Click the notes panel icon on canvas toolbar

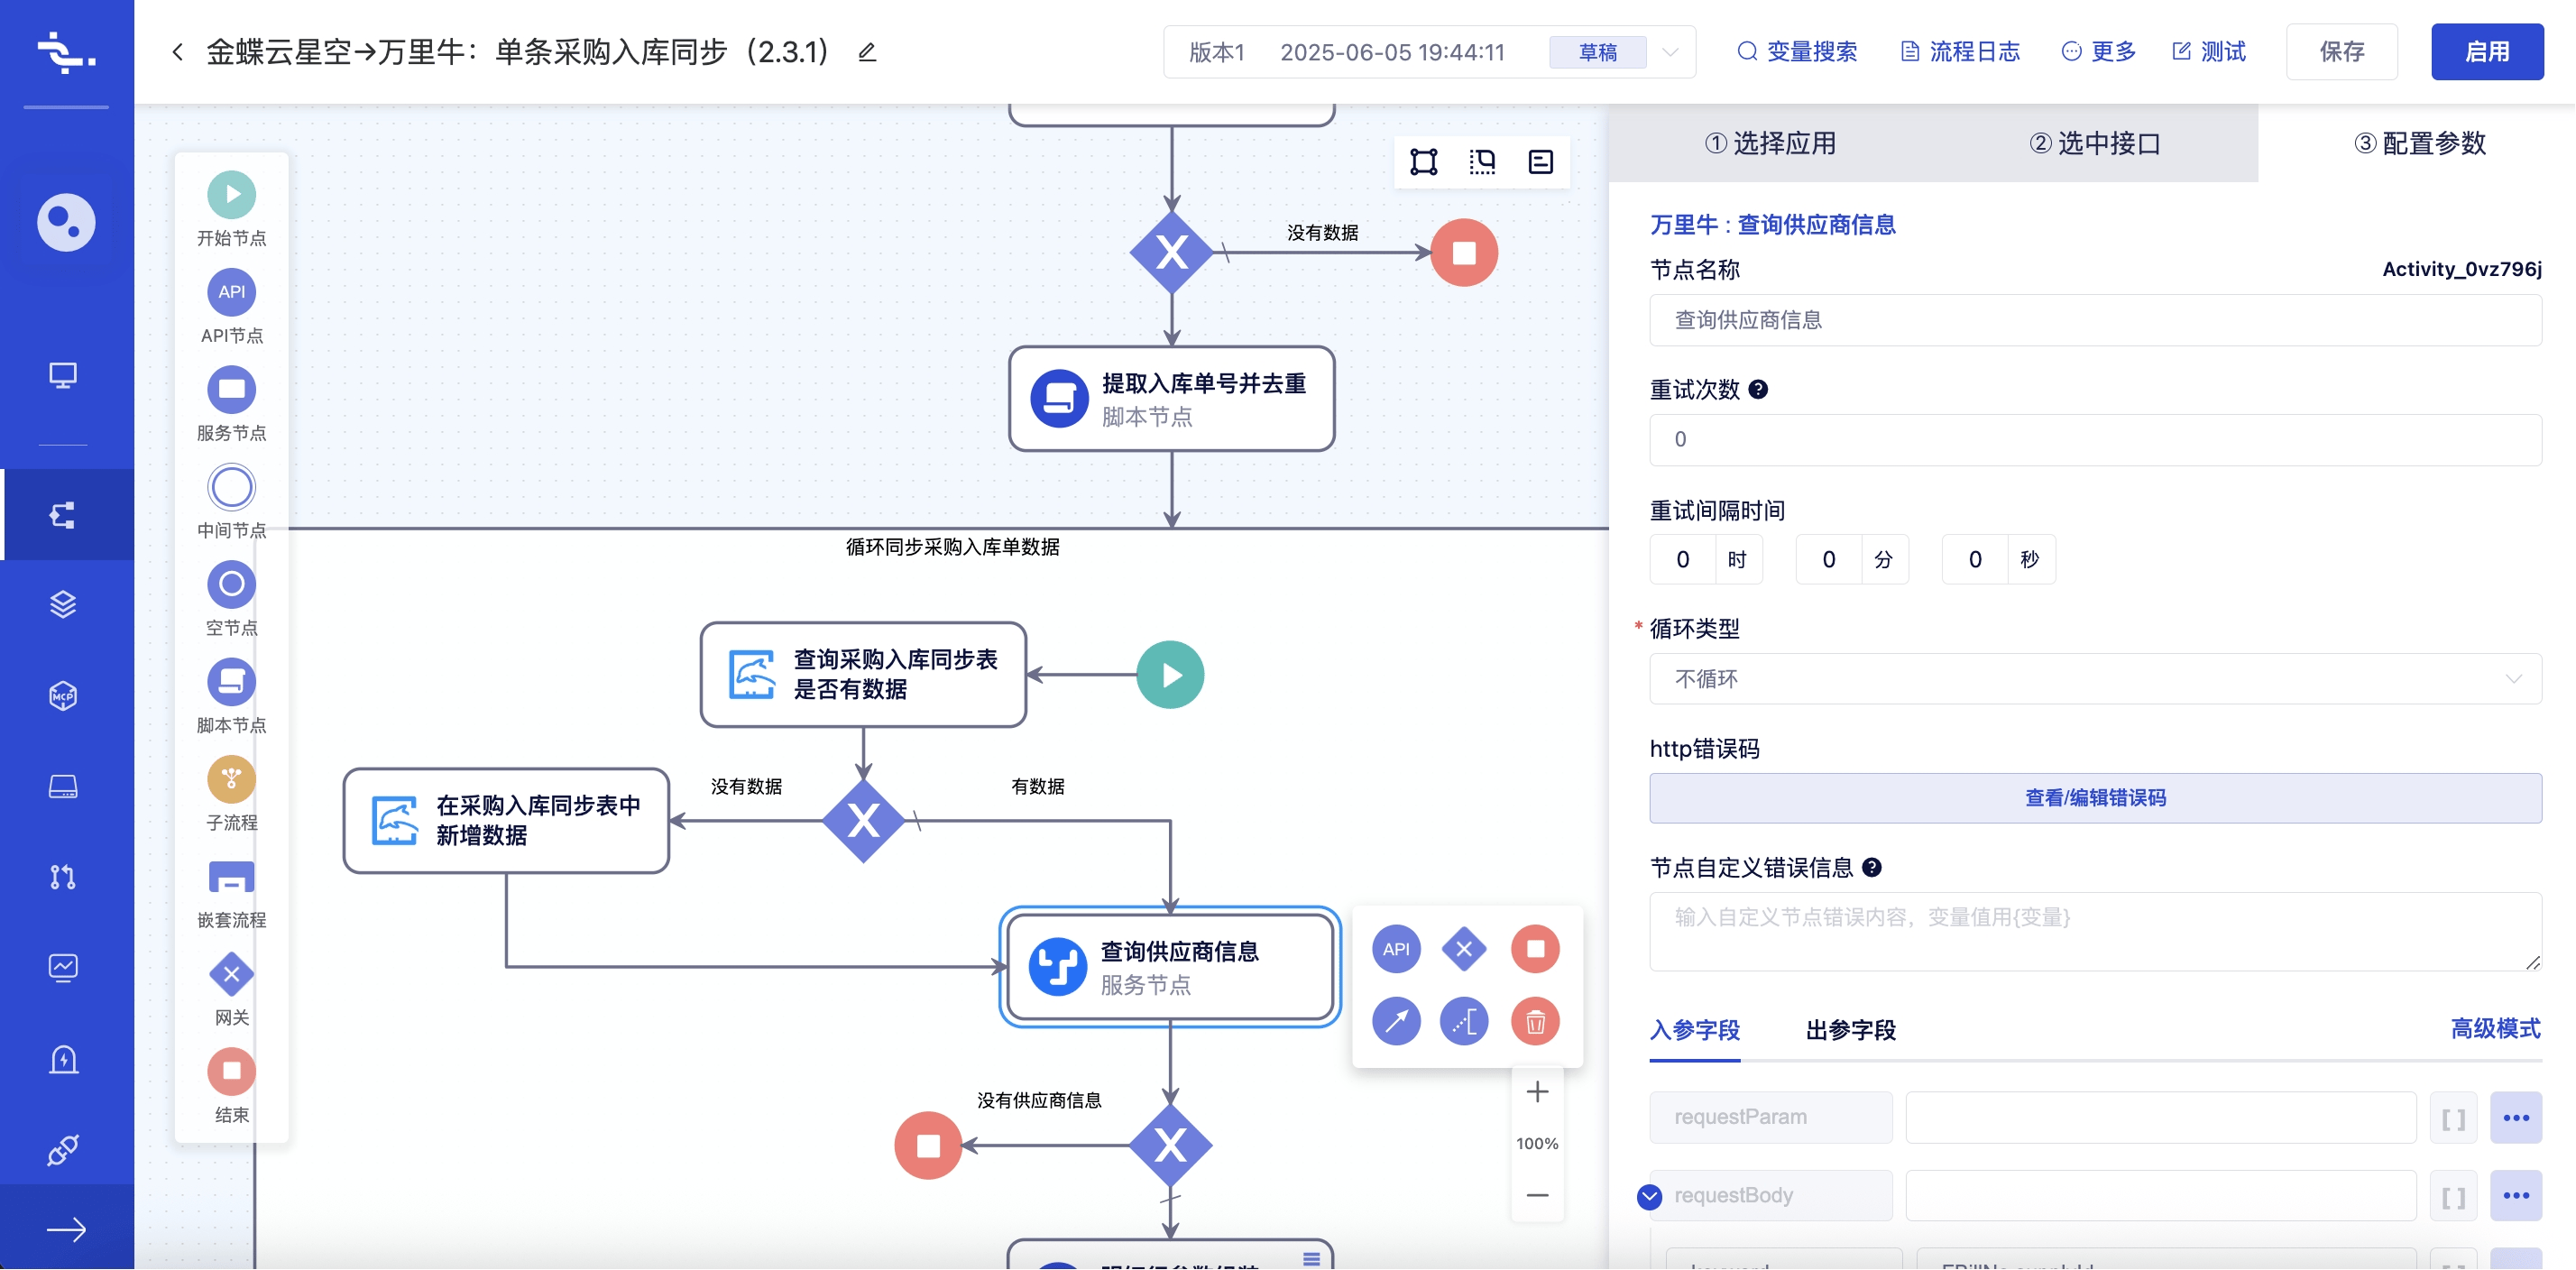tap(1540, 161)
